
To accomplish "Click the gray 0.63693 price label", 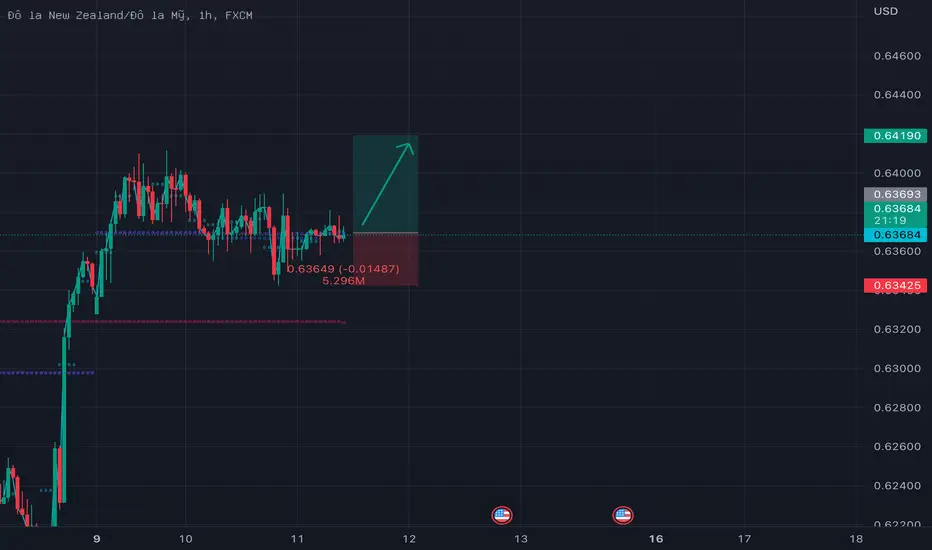I will pyautogui.click(x=895, y=194).
